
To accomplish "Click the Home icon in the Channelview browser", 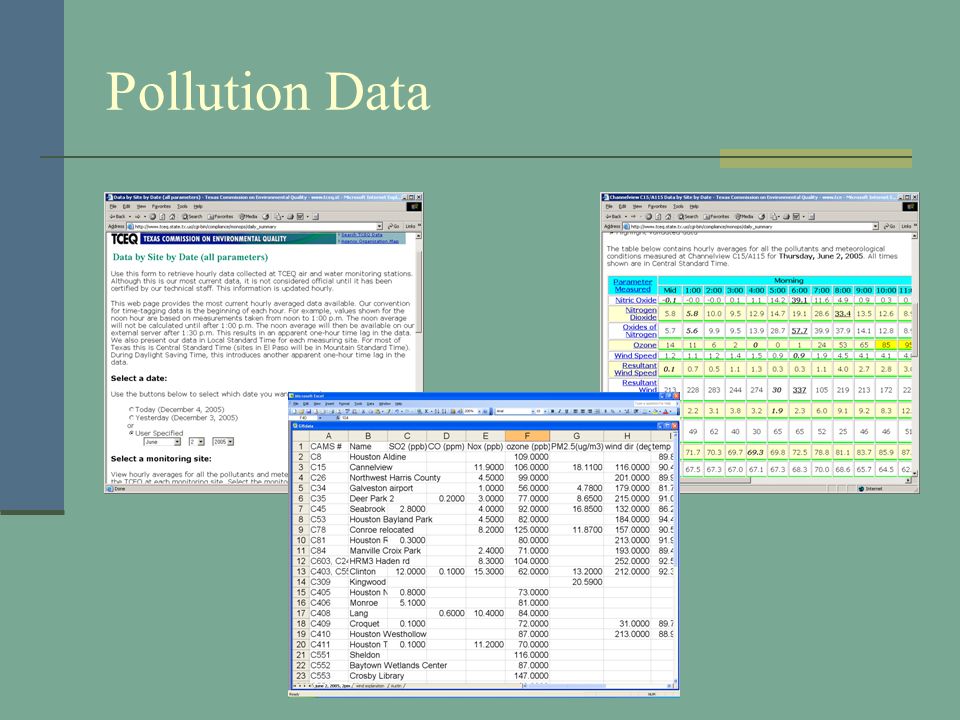I will tap(668, 217).
